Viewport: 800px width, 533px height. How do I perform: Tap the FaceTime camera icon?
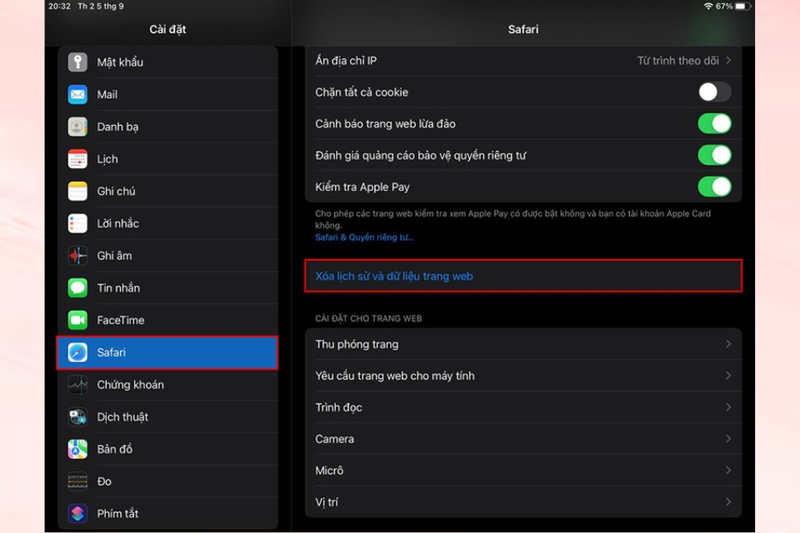[78, 320]
